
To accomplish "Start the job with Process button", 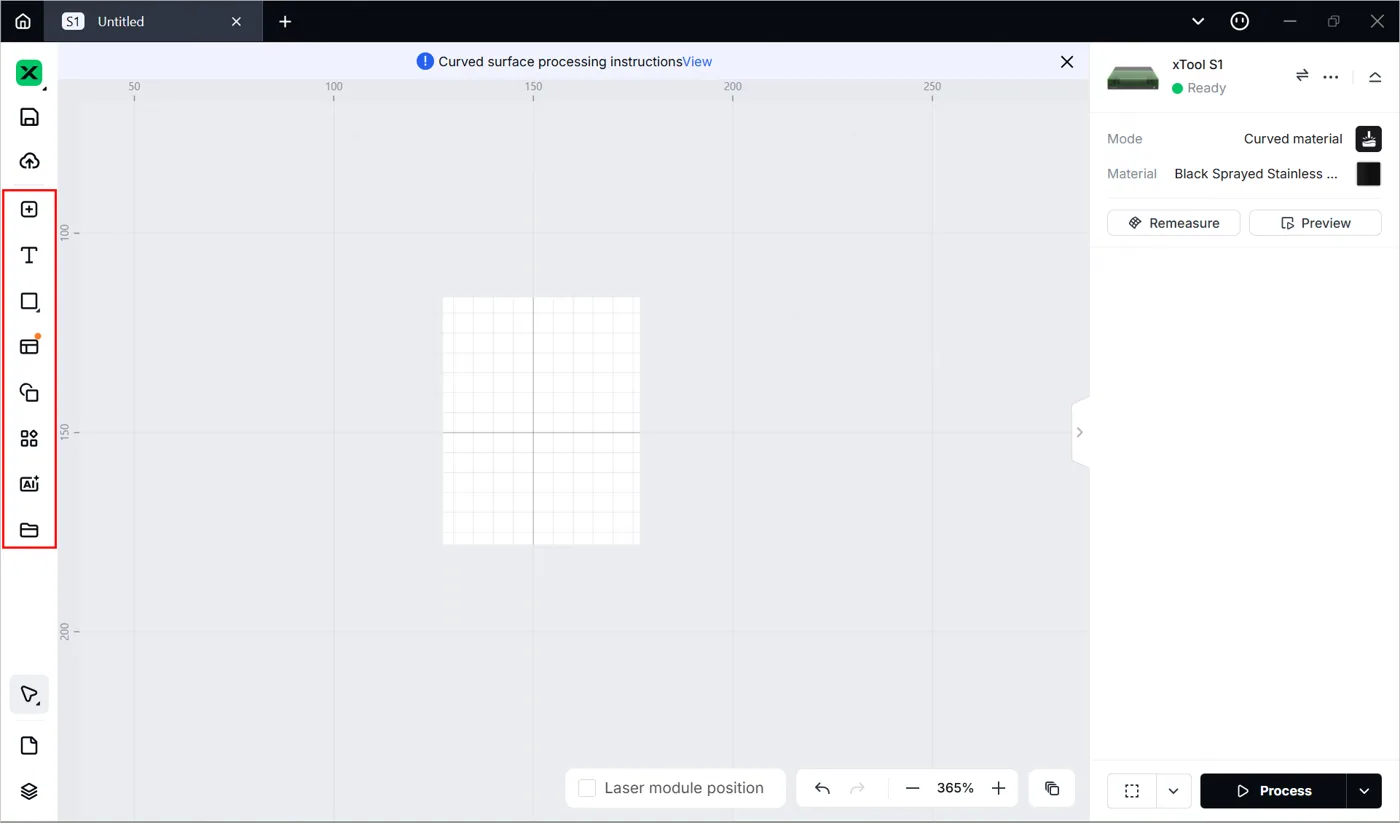I will [1273, 791].
